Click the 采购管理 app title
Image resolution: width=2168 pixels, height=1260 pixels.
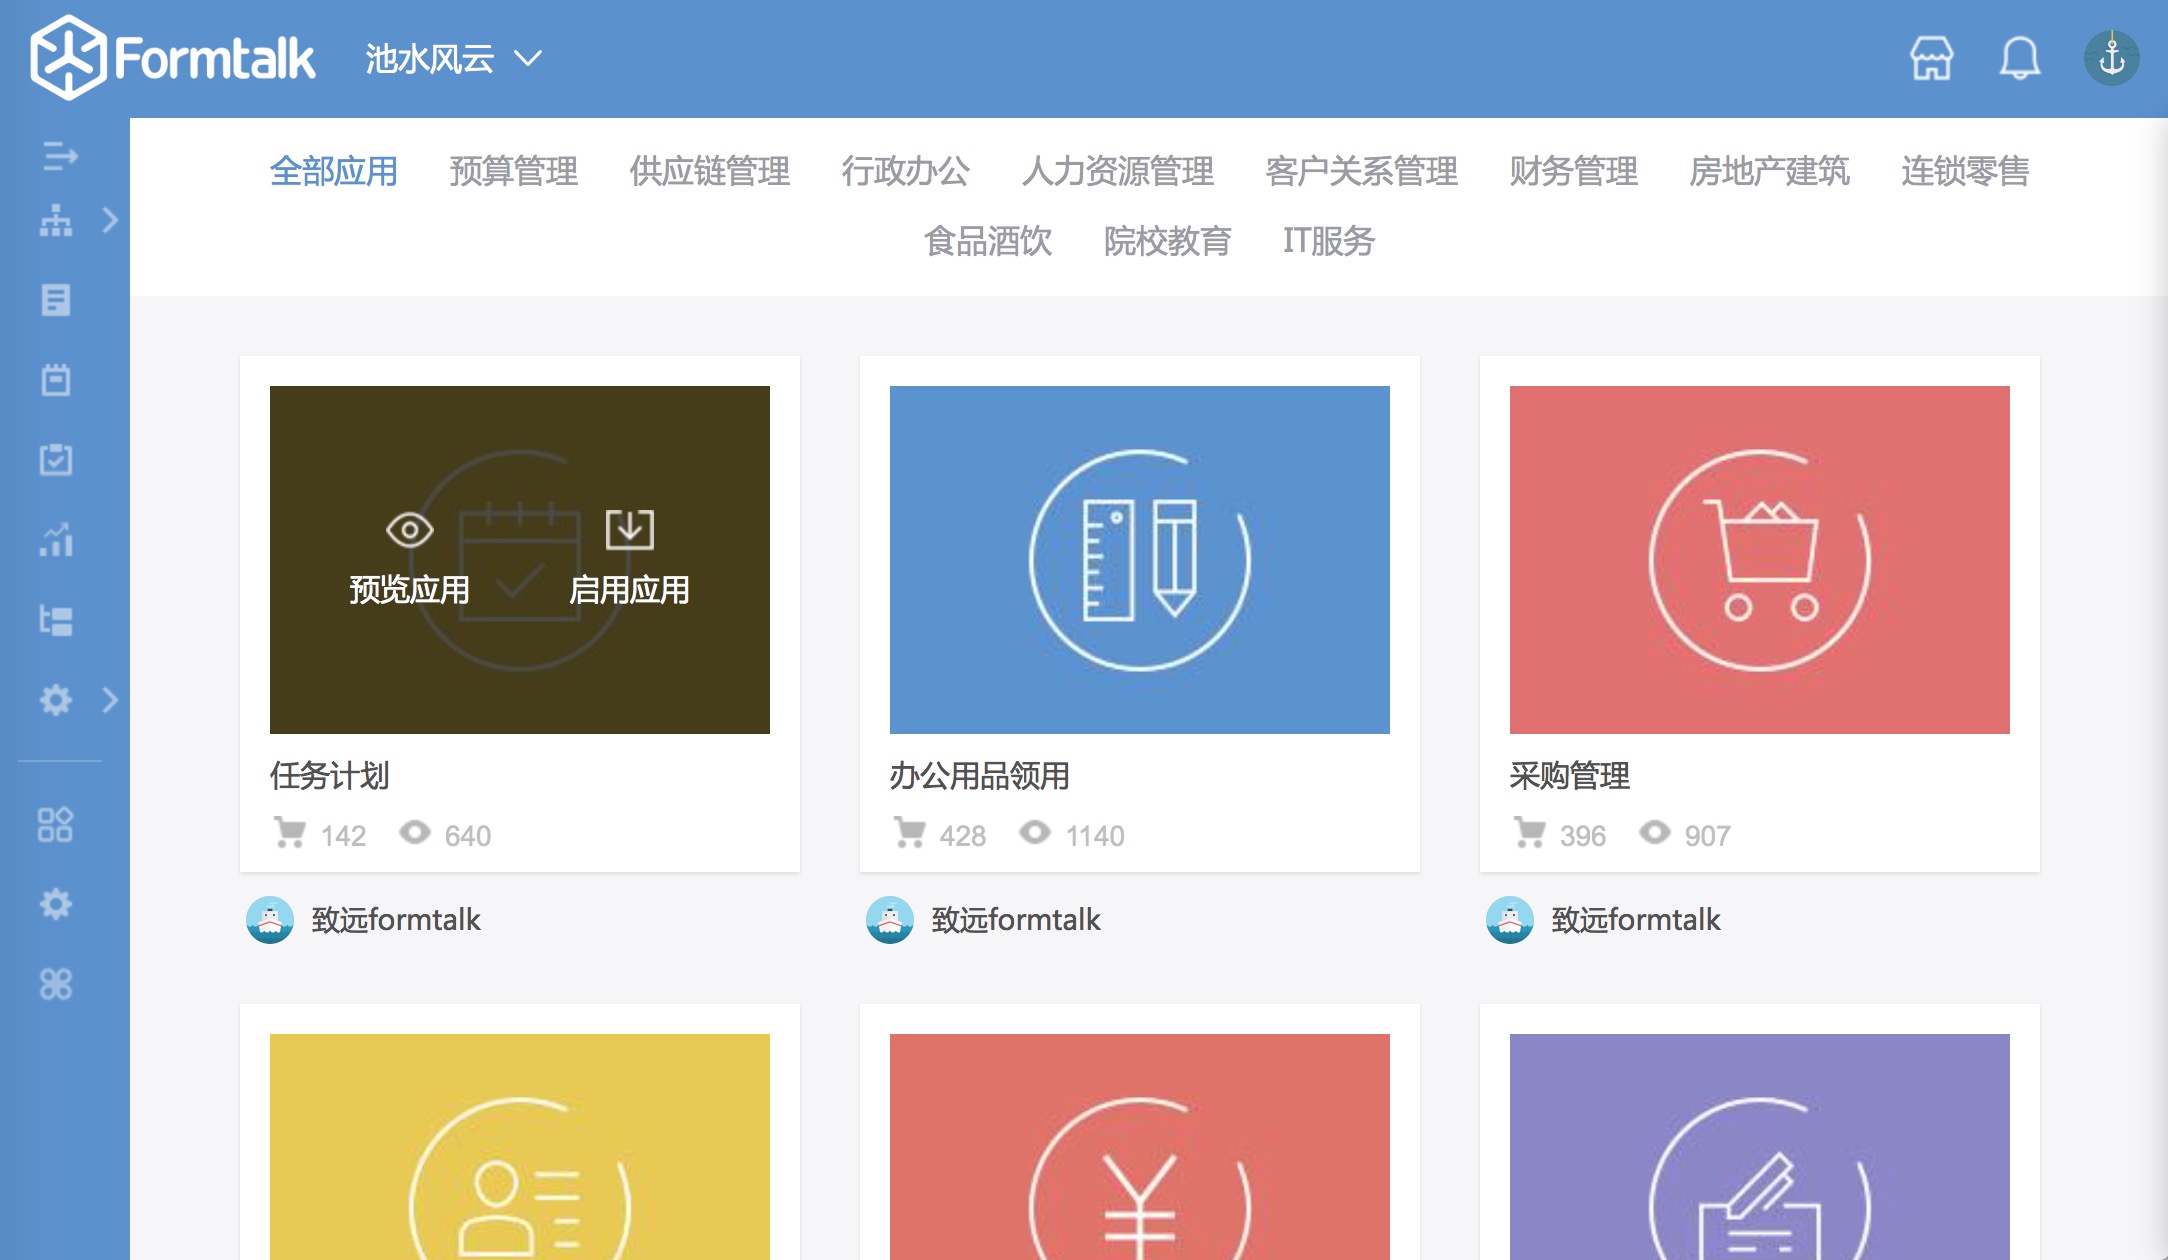1570,776
